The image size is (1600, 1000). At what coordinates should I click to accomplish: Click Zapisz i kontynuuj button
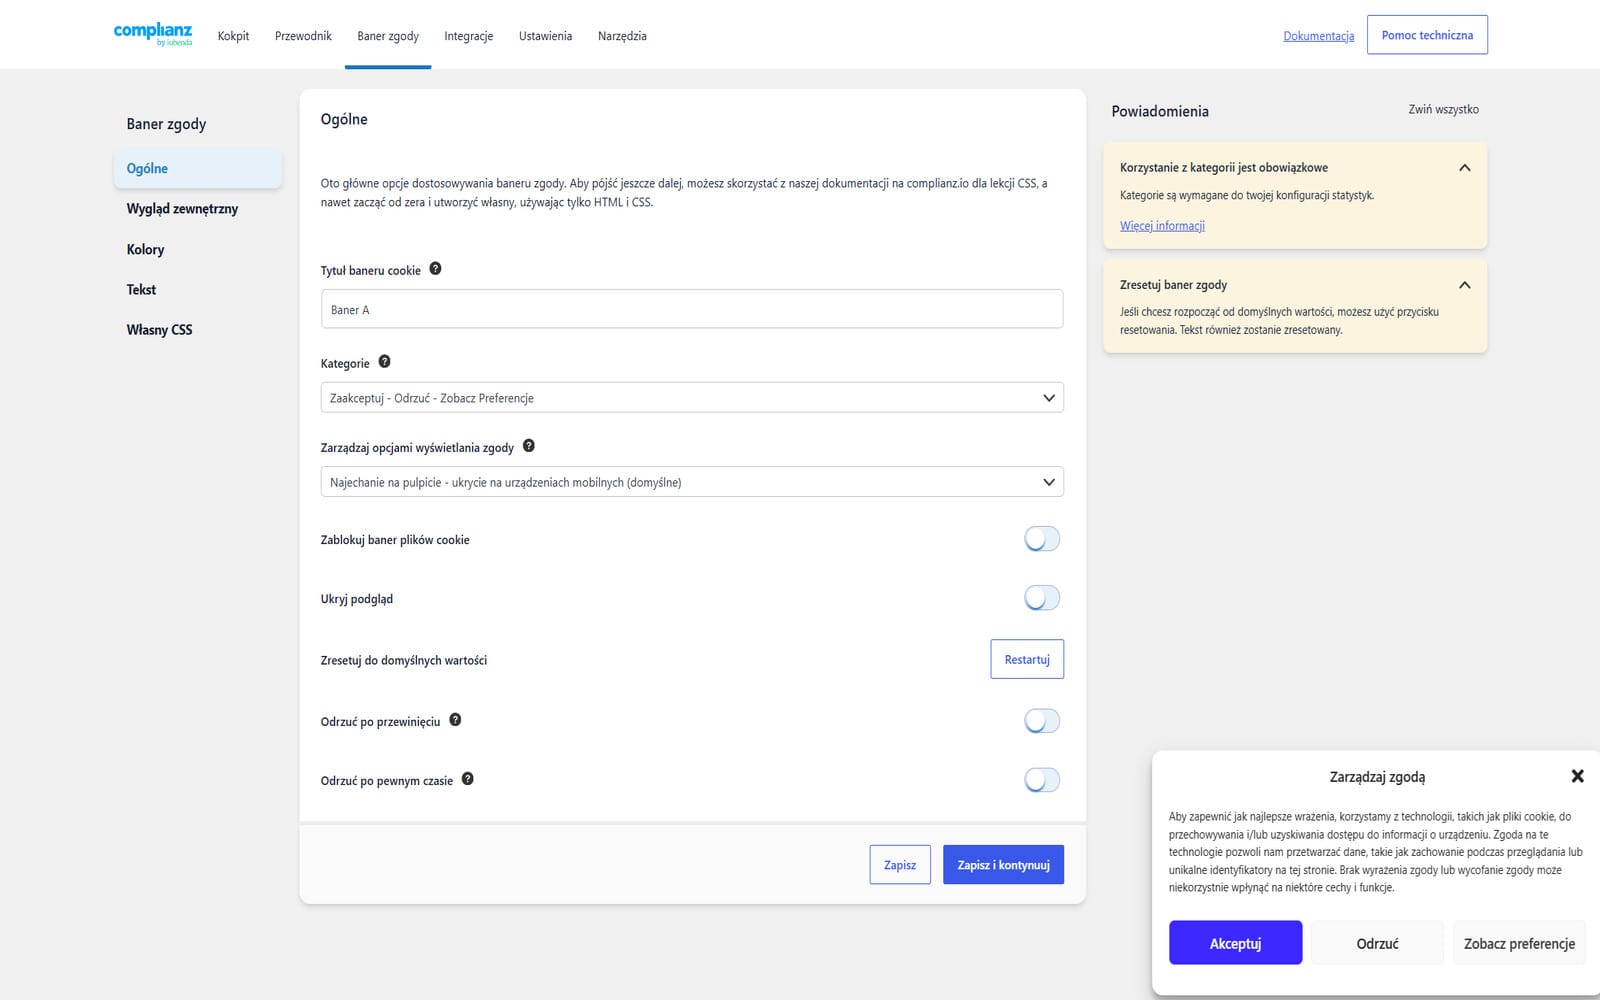tap(1003, 865)
